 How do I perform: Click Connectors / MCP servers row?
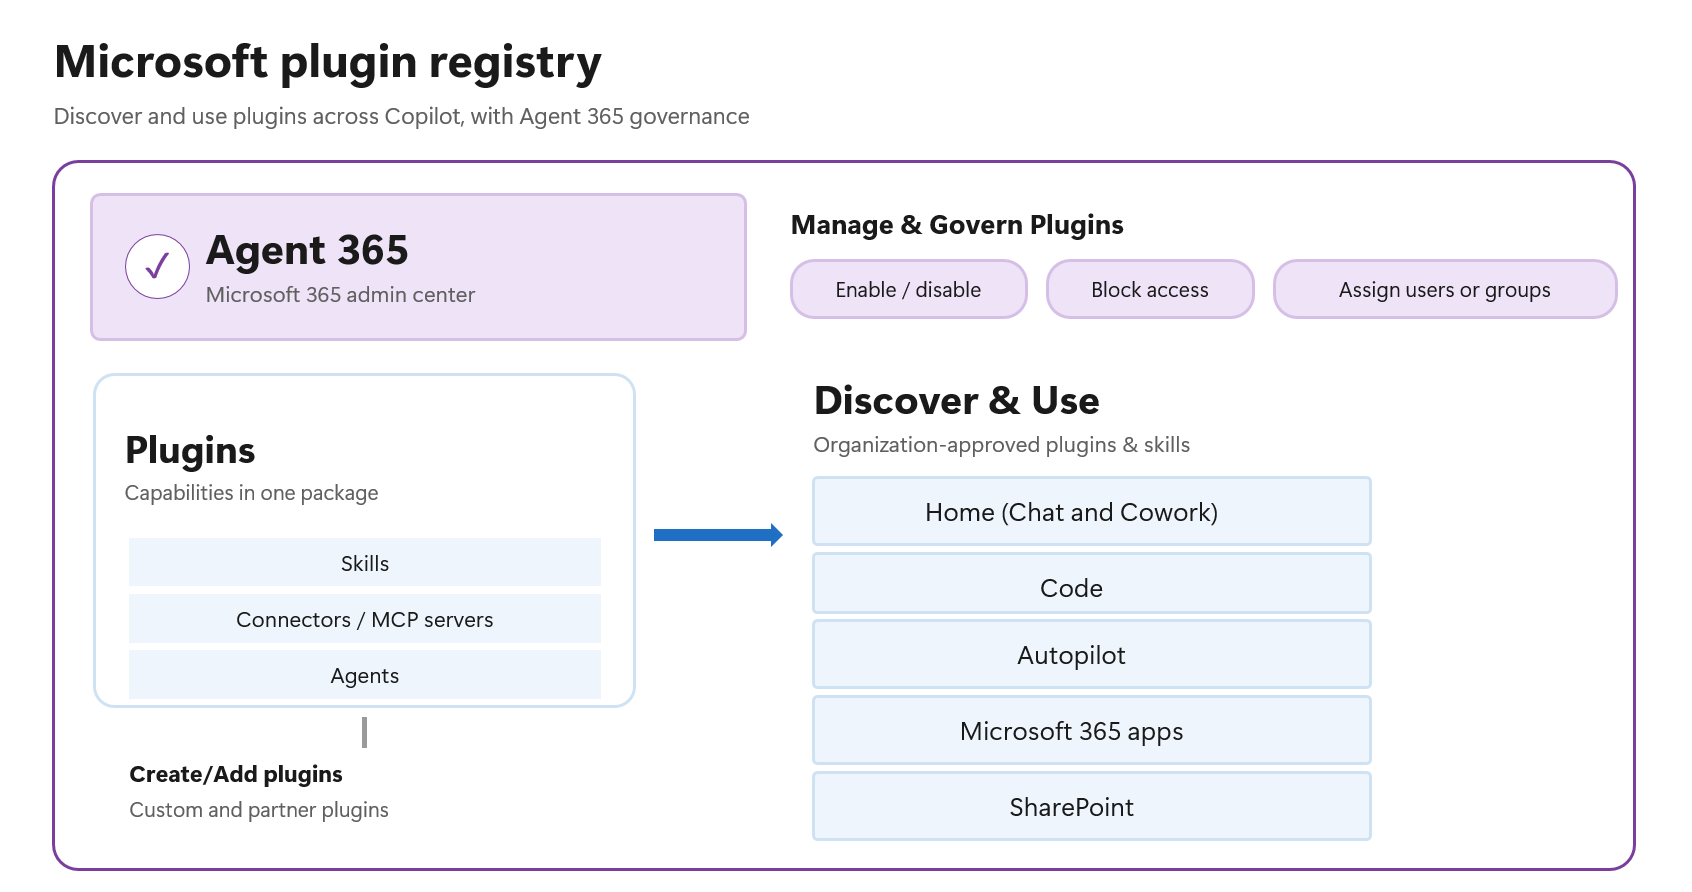(x=365, y=619)
